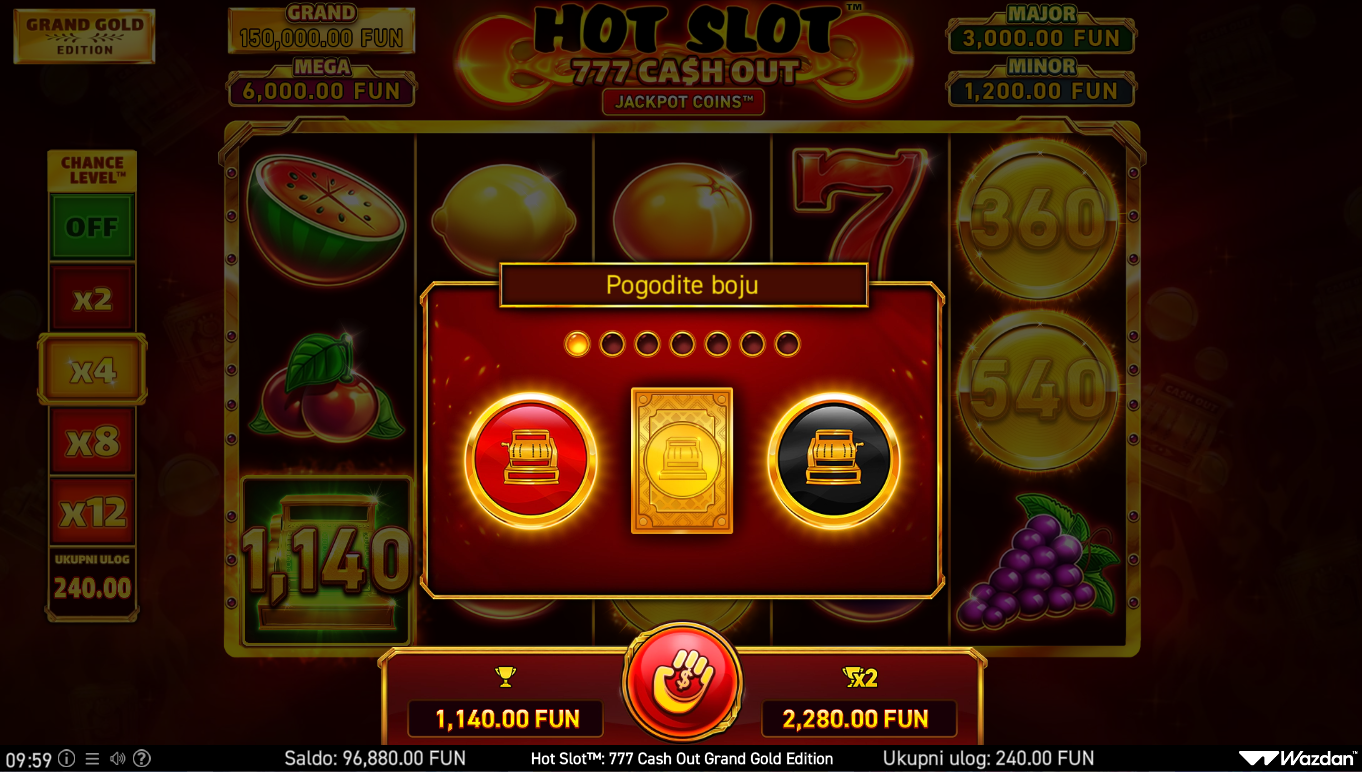
Task: Click the Grand 150,000.00 FUN jackpot display
Action: 321,30
